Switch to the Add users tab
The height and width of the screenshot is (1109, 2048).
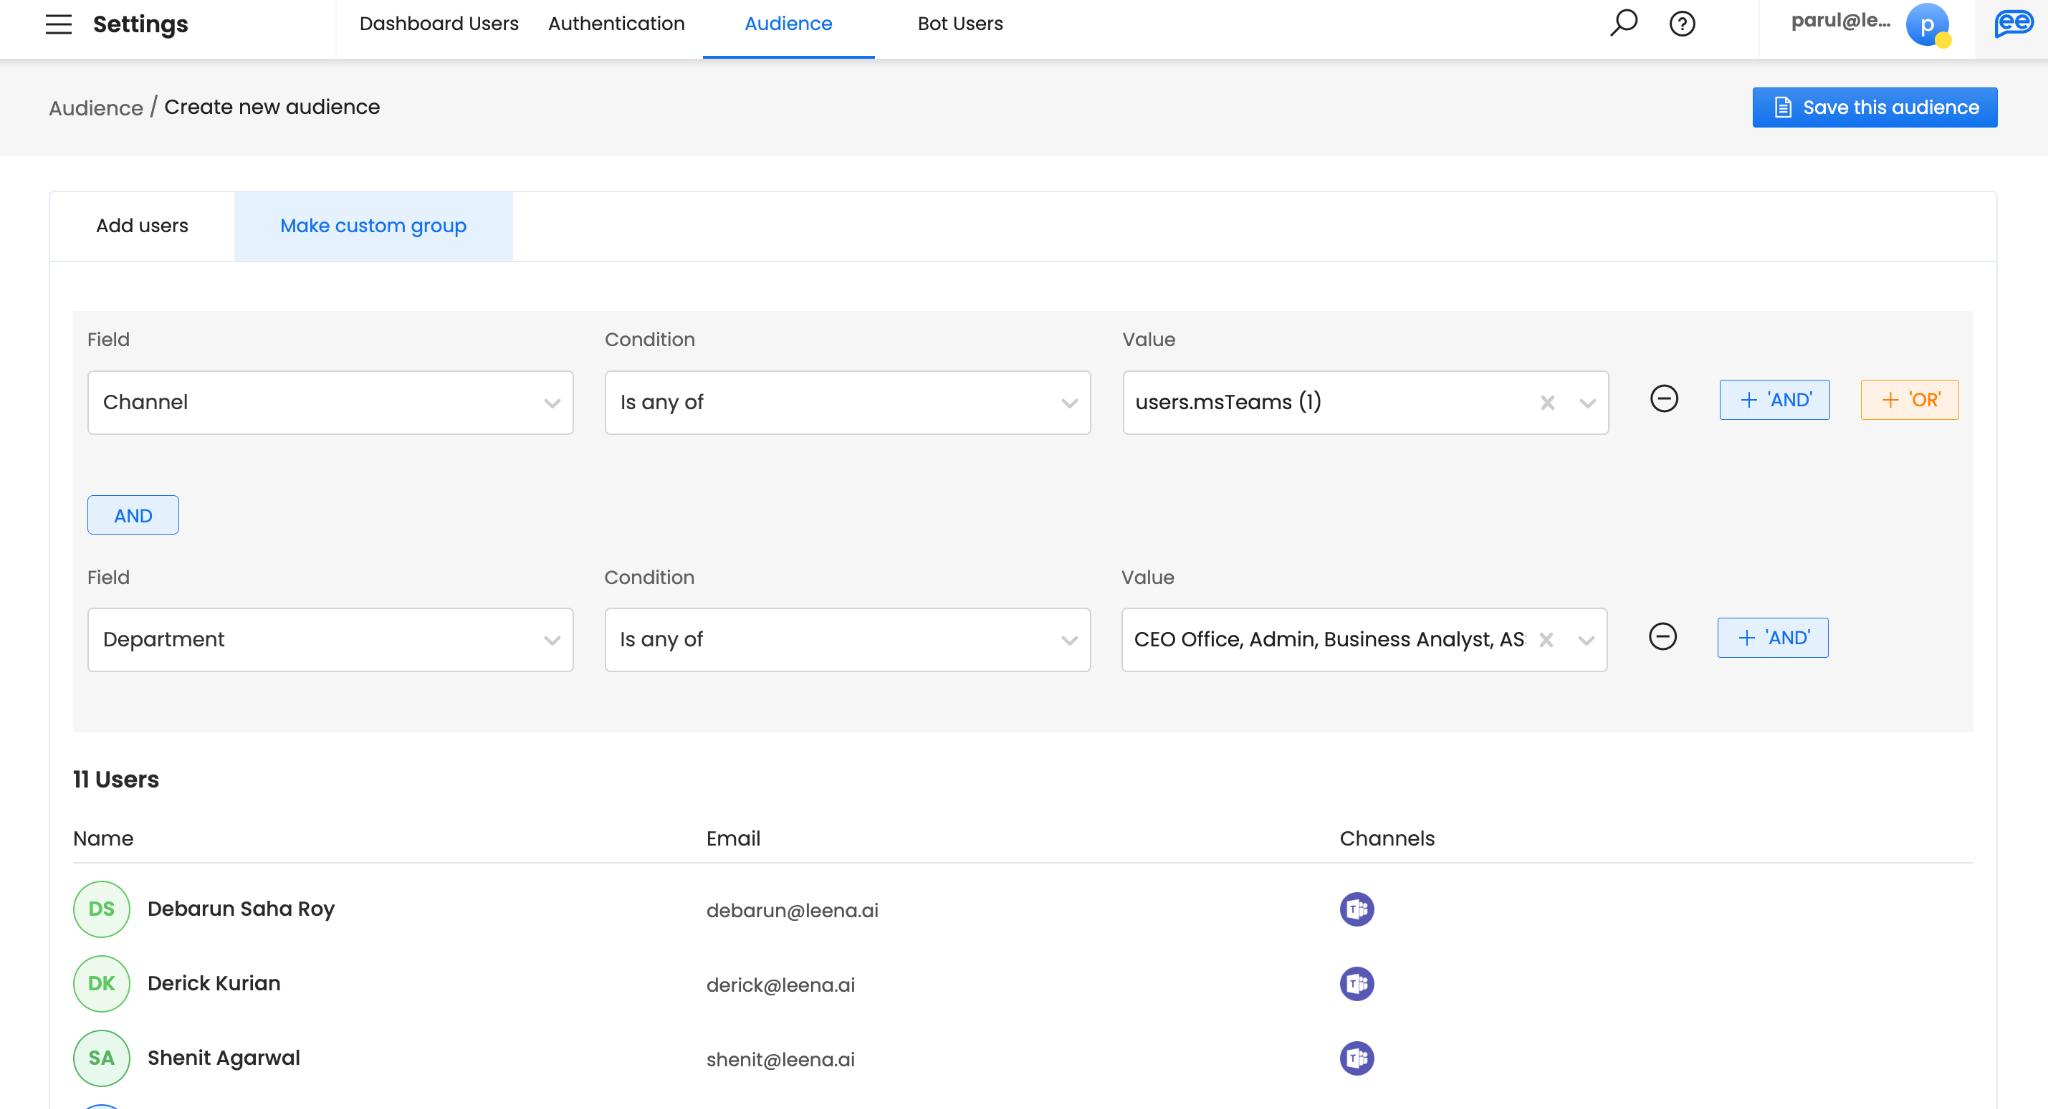coord(142,226)
